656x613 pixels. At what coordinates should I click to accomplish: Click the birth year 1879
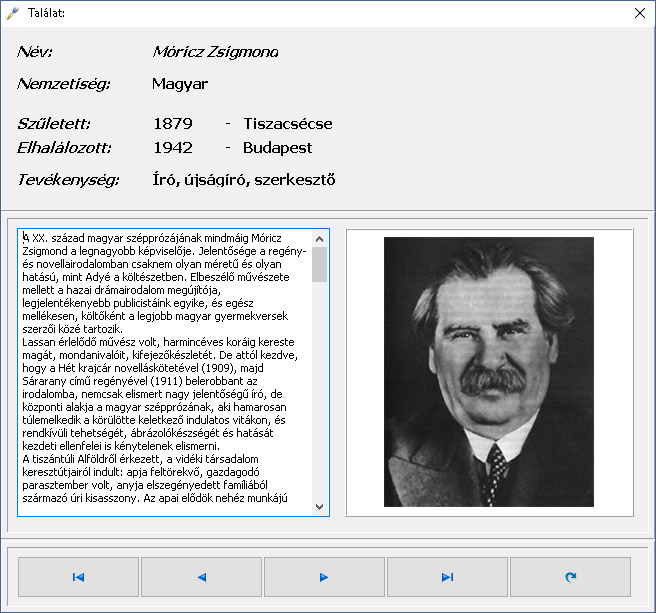(x=173, y=124)
